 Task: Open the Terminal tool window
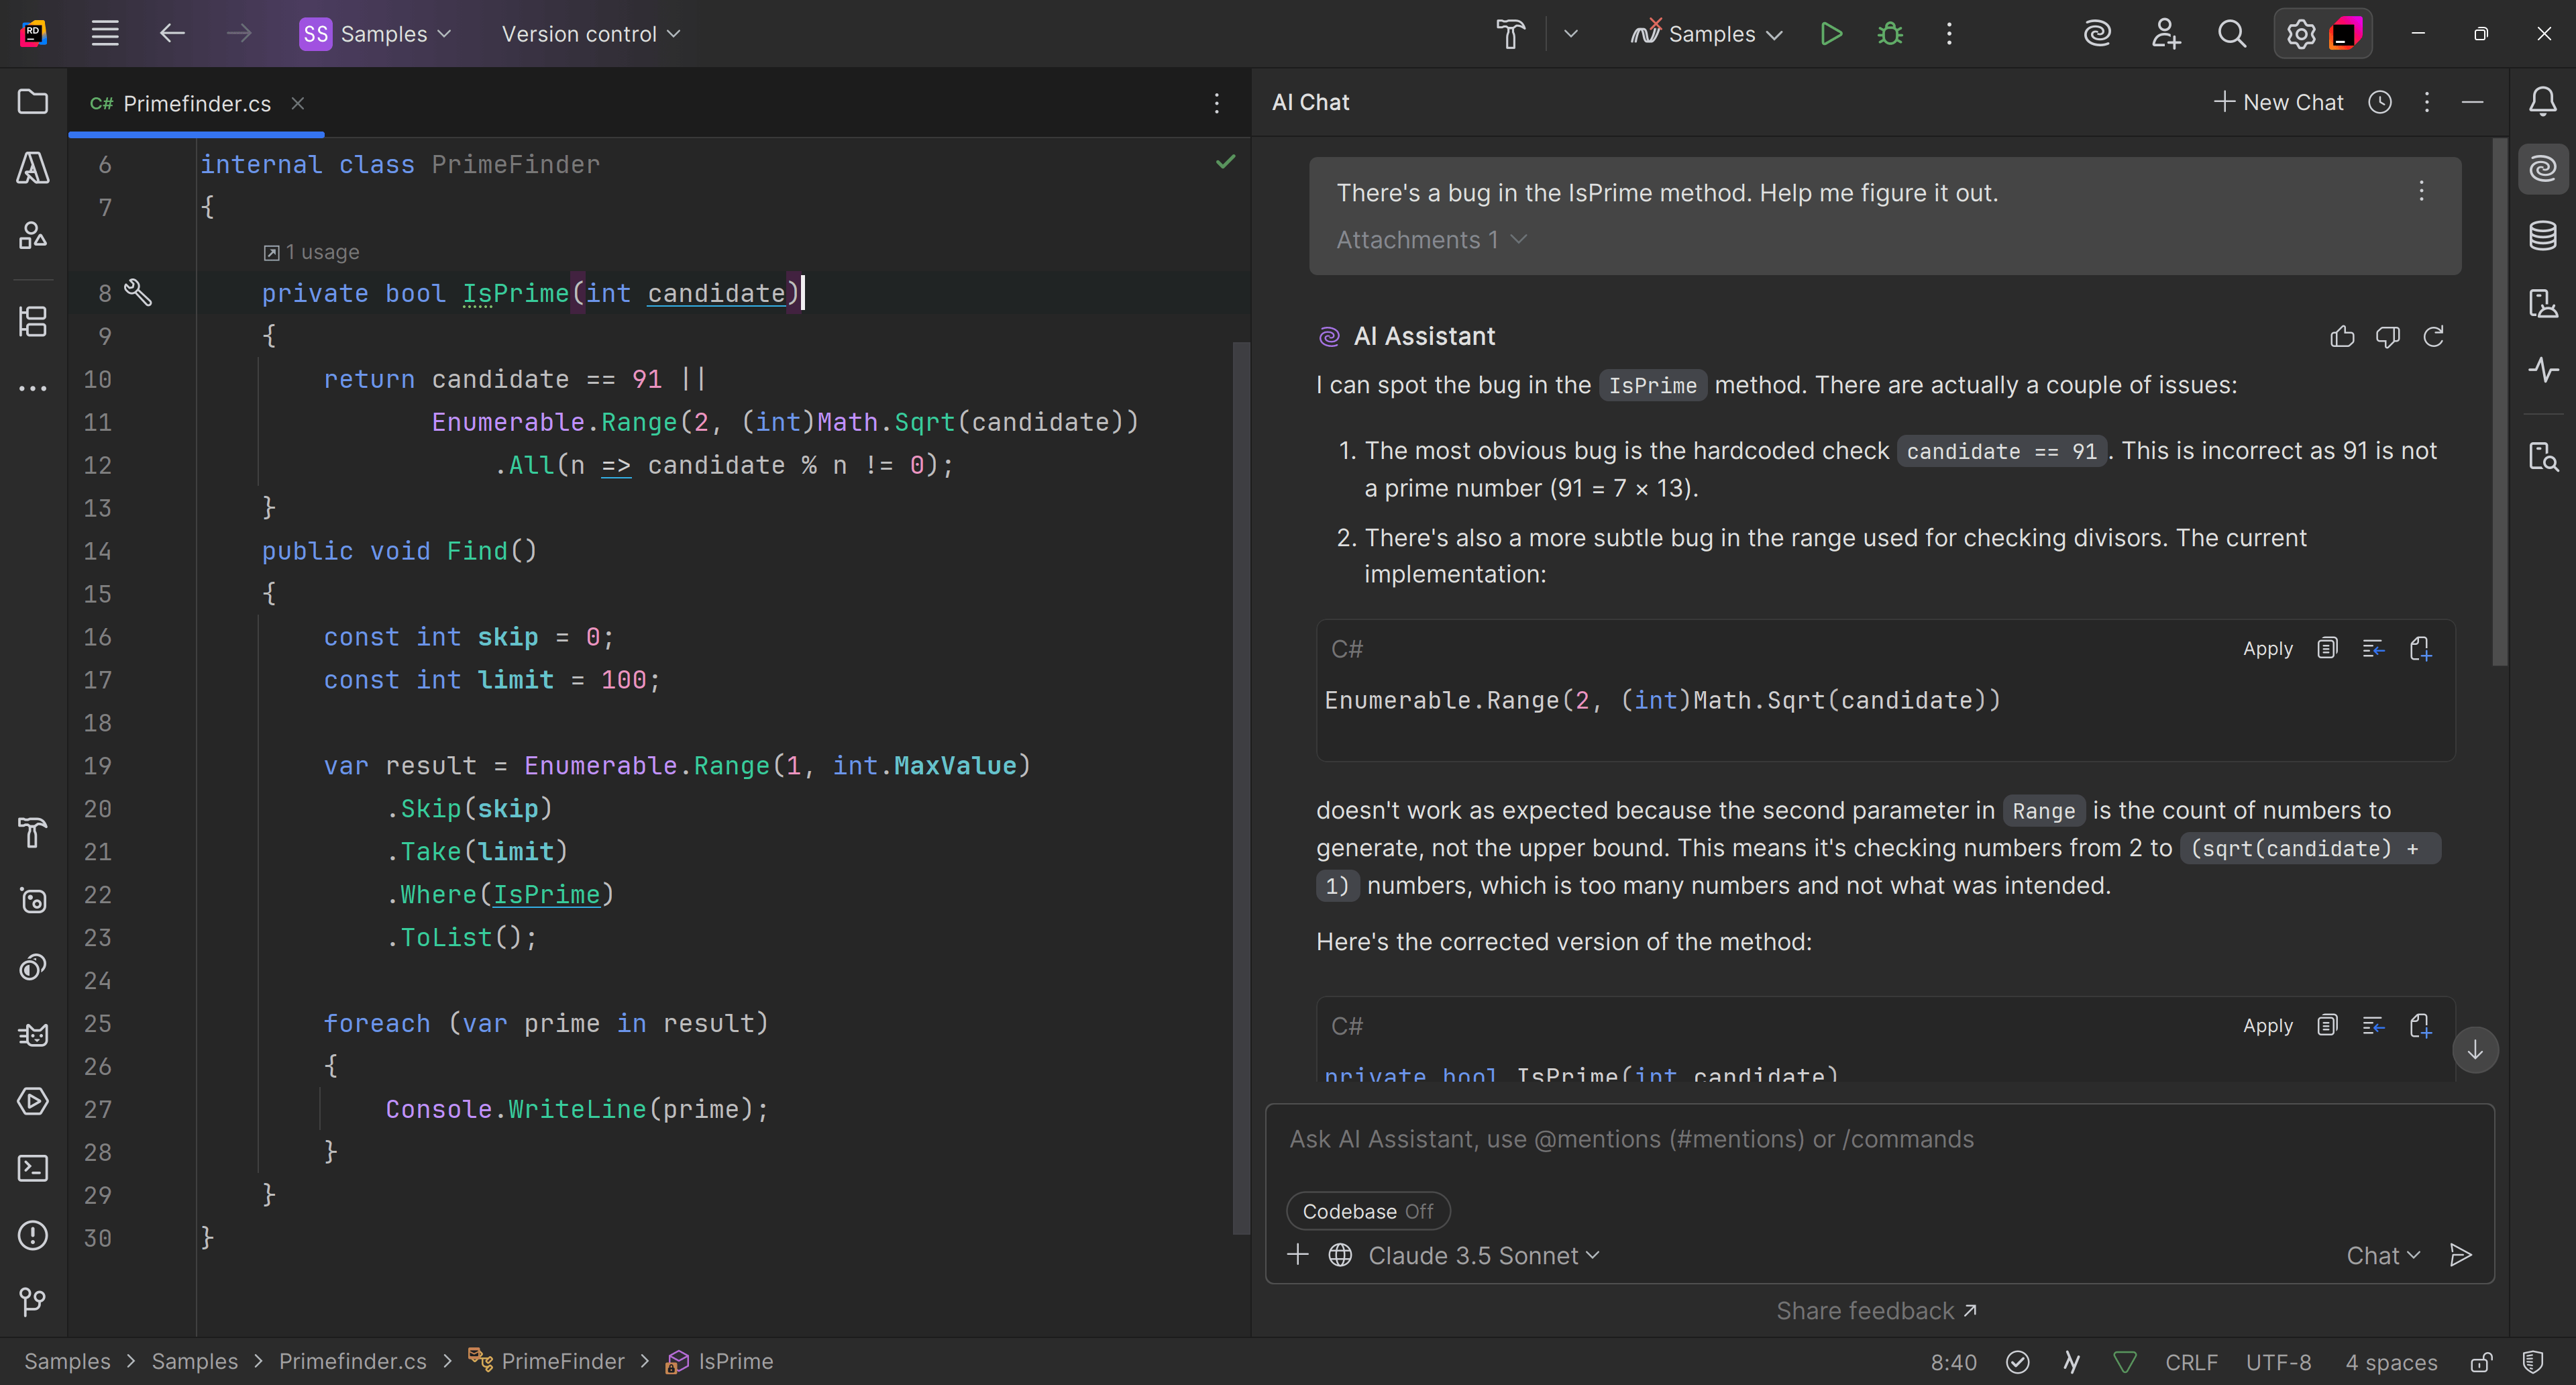(x=33, y=1168)
